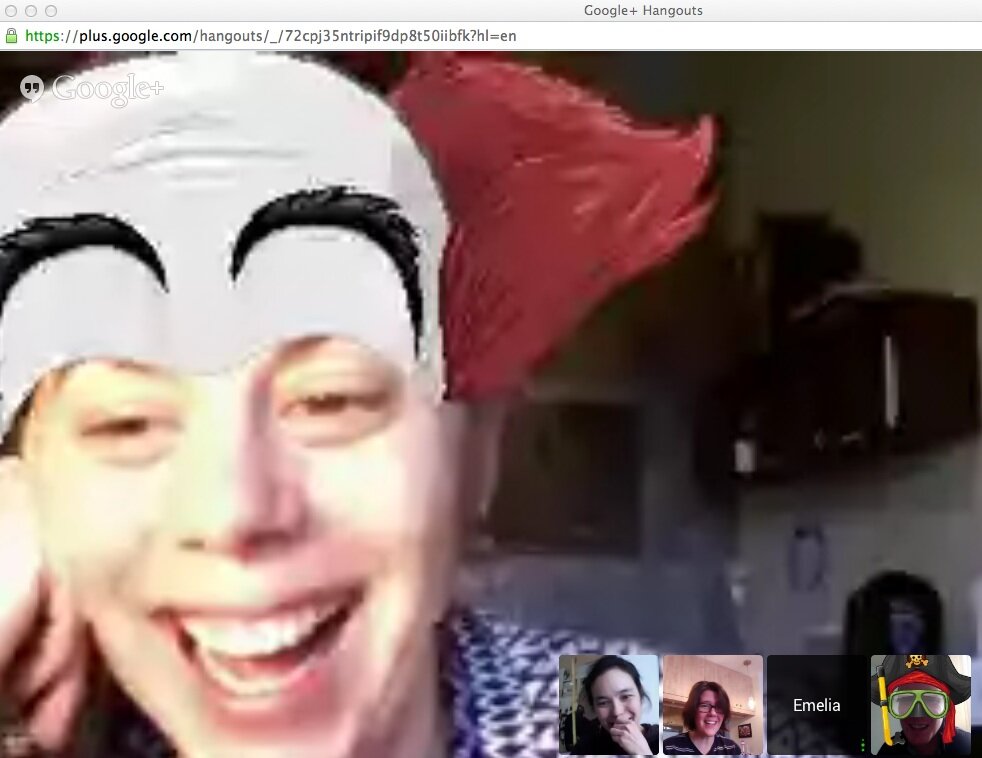Open thumbnail of woman with hand on chin

[x=609, y=705]
